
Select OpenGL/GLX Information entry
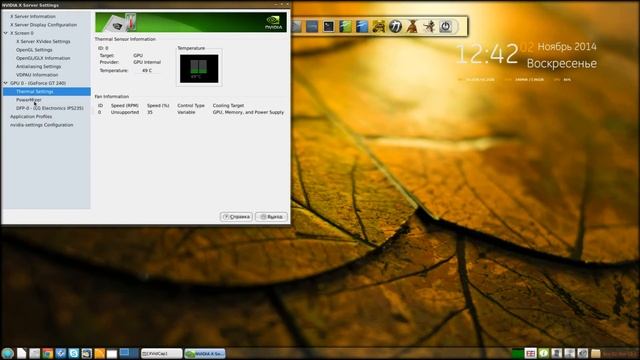[43, 58]
